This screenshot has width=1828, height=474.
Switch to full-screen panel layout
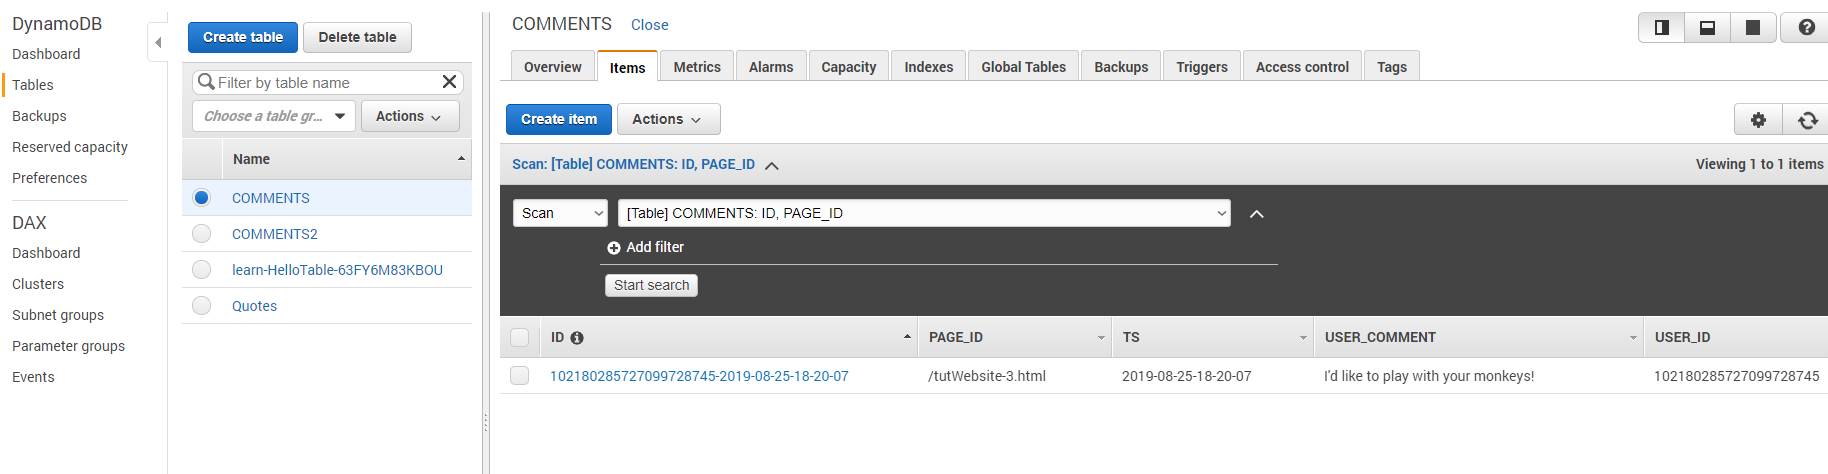click(x=1753, y=28)
